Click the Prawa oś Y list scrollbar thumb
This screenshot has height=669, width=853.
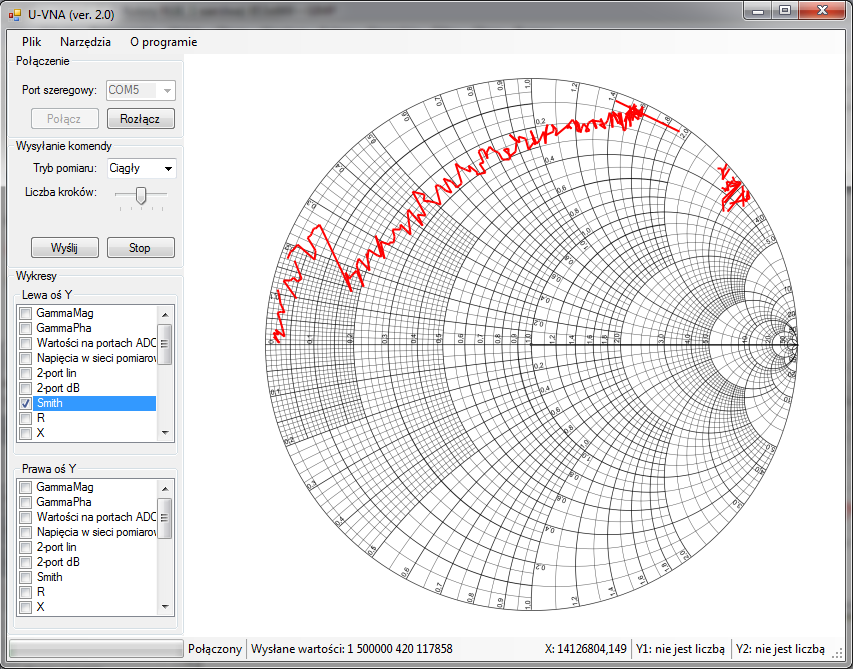pyautogui.click(x=165, y=518)
